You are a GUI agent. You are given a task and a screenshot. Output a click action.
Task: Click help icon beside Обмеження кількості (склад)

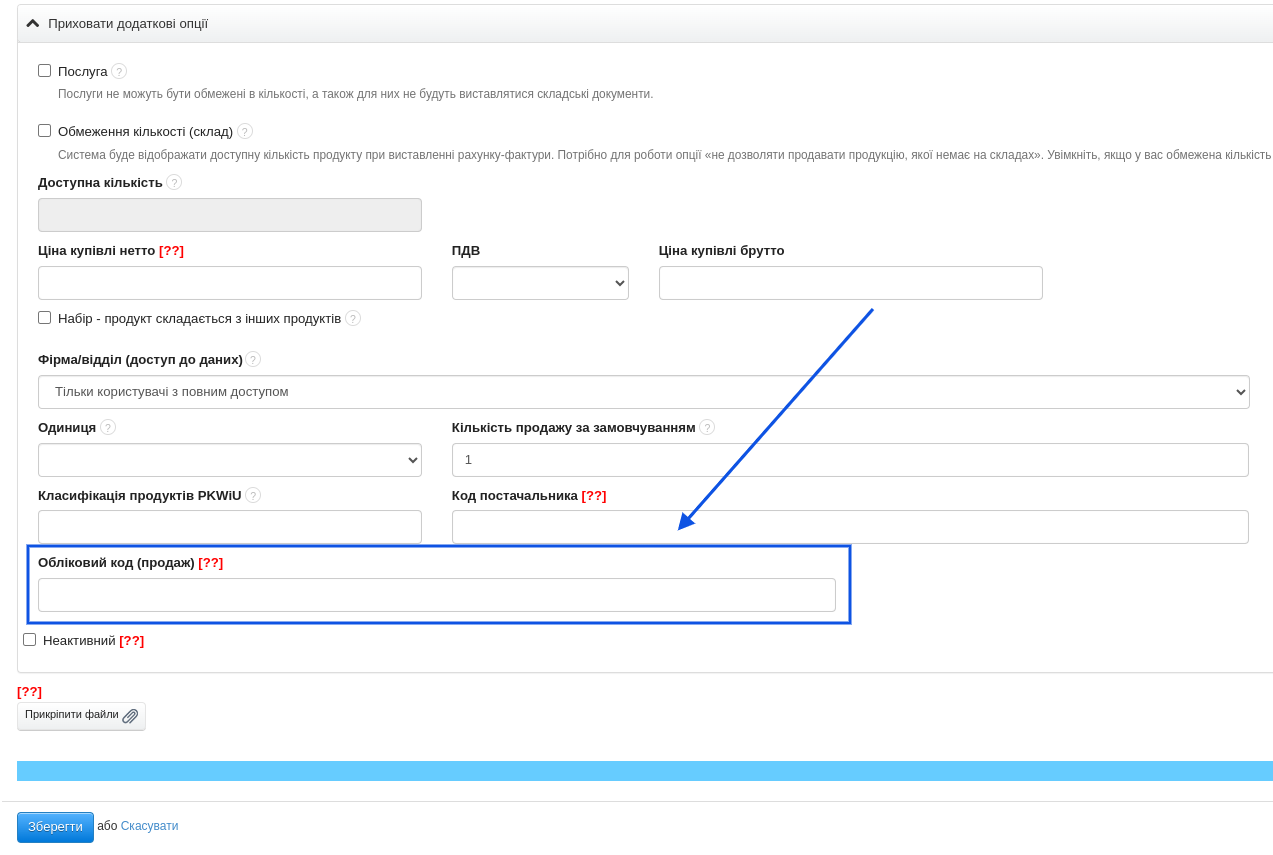click(x=245, y=131)
